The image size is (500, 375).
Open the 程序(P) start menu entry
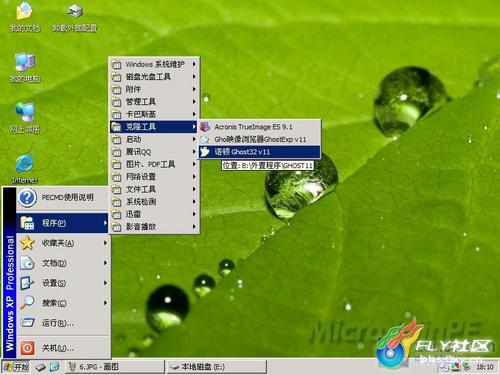point(62,223)
